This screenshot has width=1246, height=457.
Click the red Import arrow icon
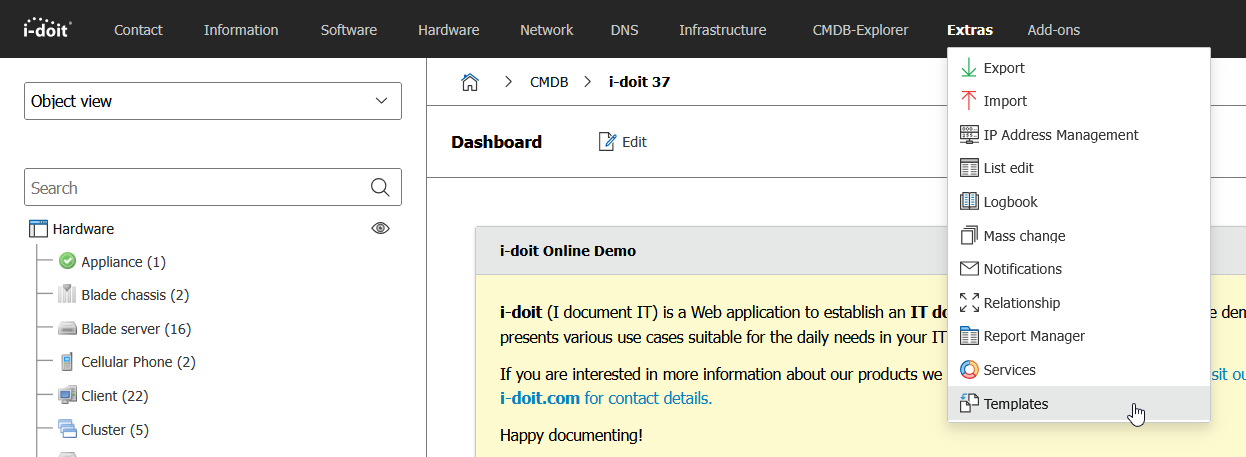(968, 101)
